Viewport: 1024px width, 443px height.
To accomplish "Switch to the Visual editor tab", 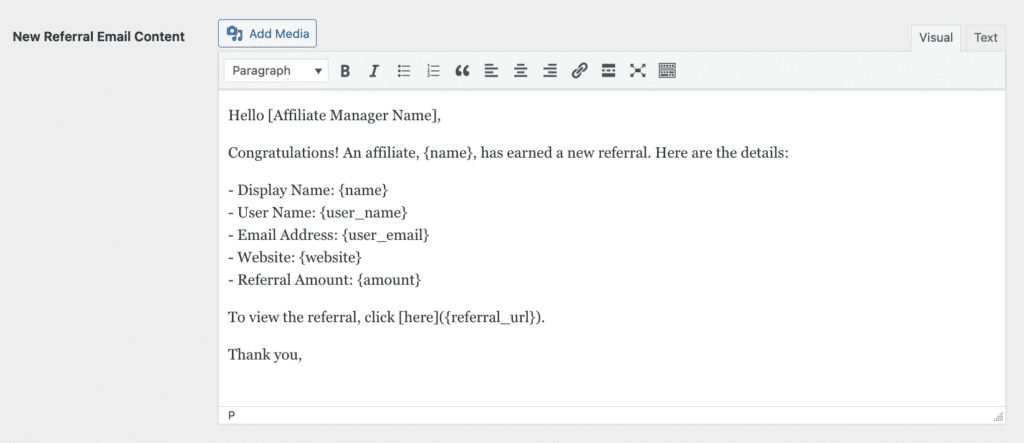I will (x=936, y=38).
